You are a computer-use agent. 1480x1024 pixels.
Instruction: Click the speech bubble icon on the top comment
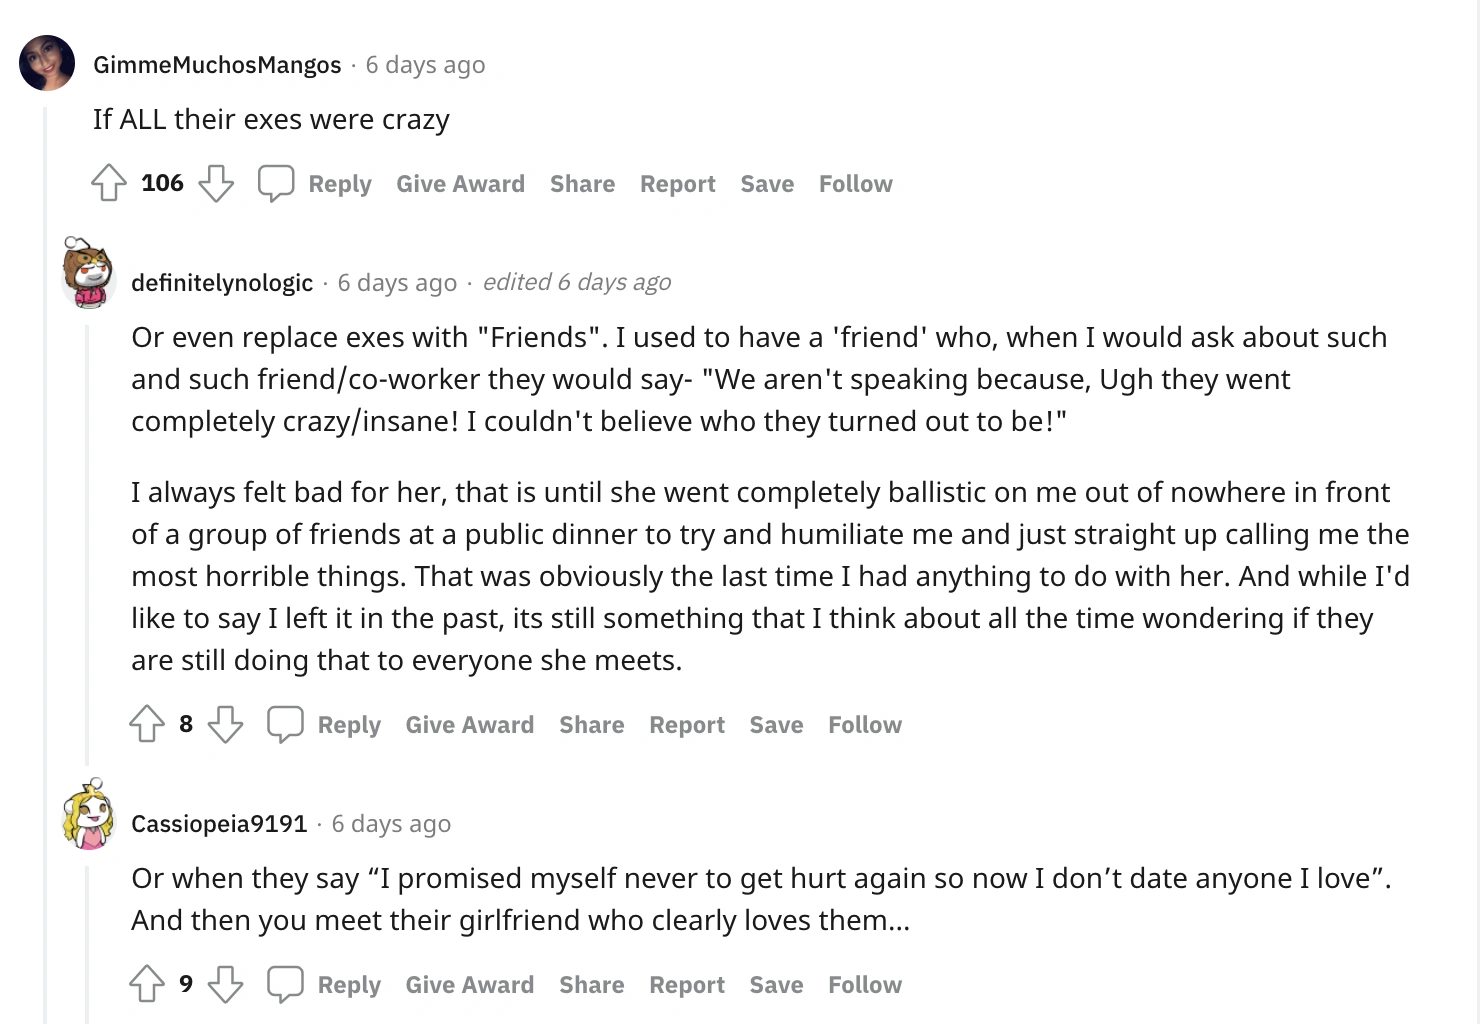click(277, 183)
